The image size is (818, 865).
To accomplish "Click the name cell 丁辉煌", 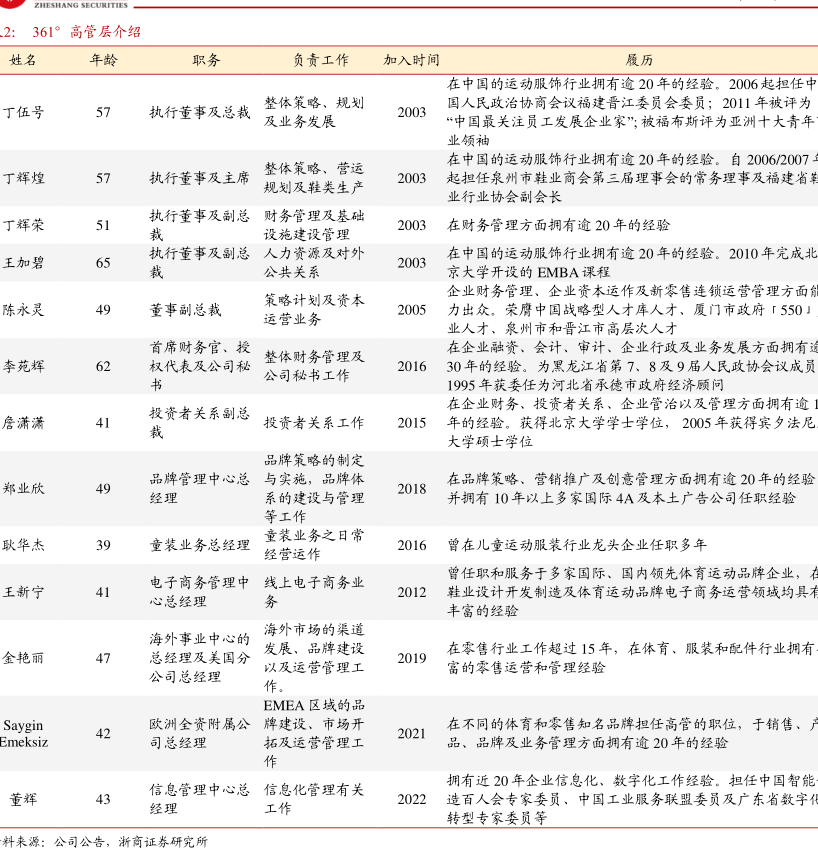I will [x=23, y=178].
